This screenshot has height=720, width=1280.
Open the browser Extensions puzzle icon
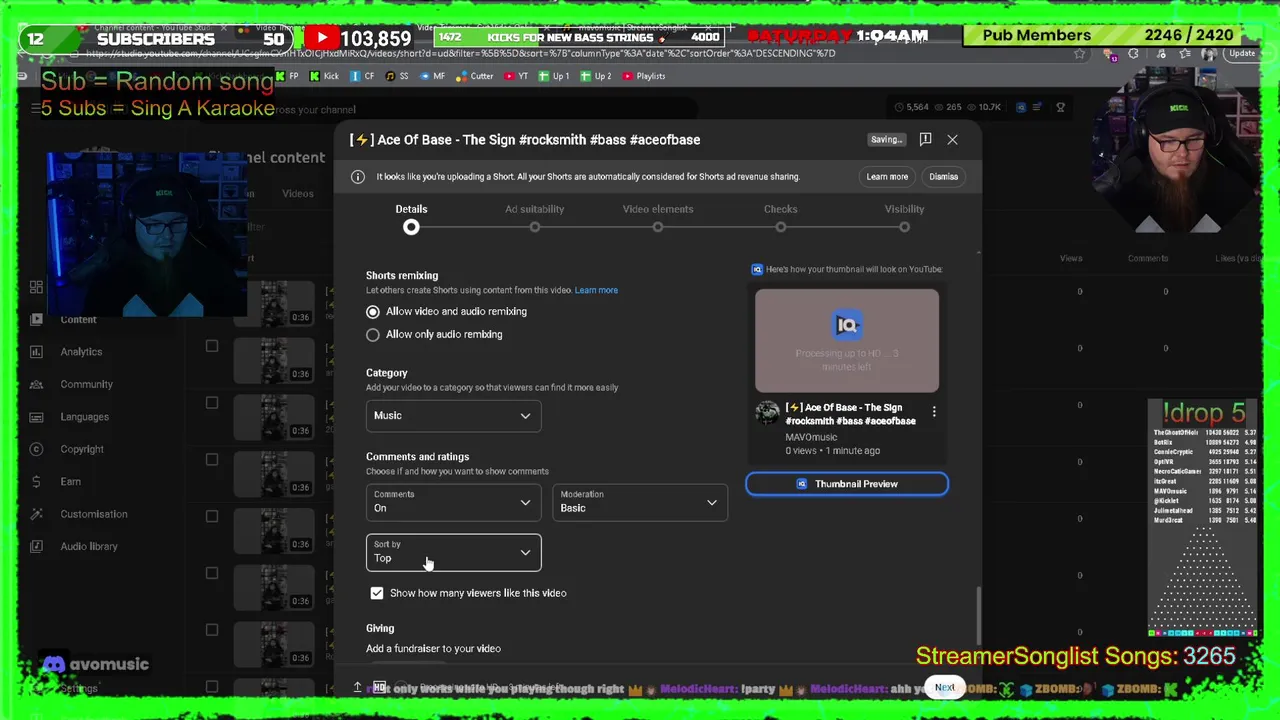click(x=1133, y=54)
